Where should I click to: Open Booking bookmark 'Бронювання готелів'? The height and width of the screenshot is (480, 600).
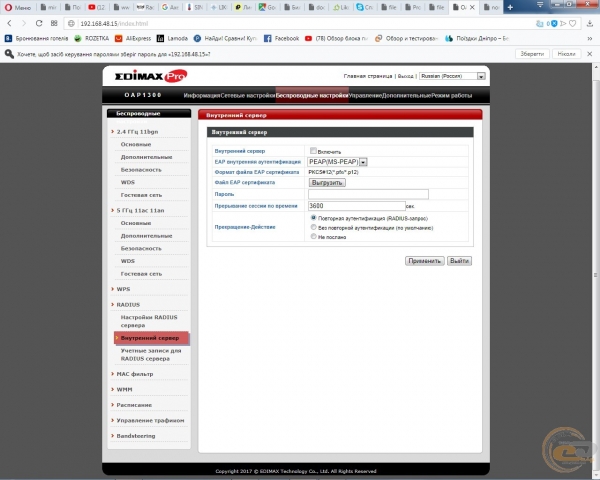click(36, 38)
